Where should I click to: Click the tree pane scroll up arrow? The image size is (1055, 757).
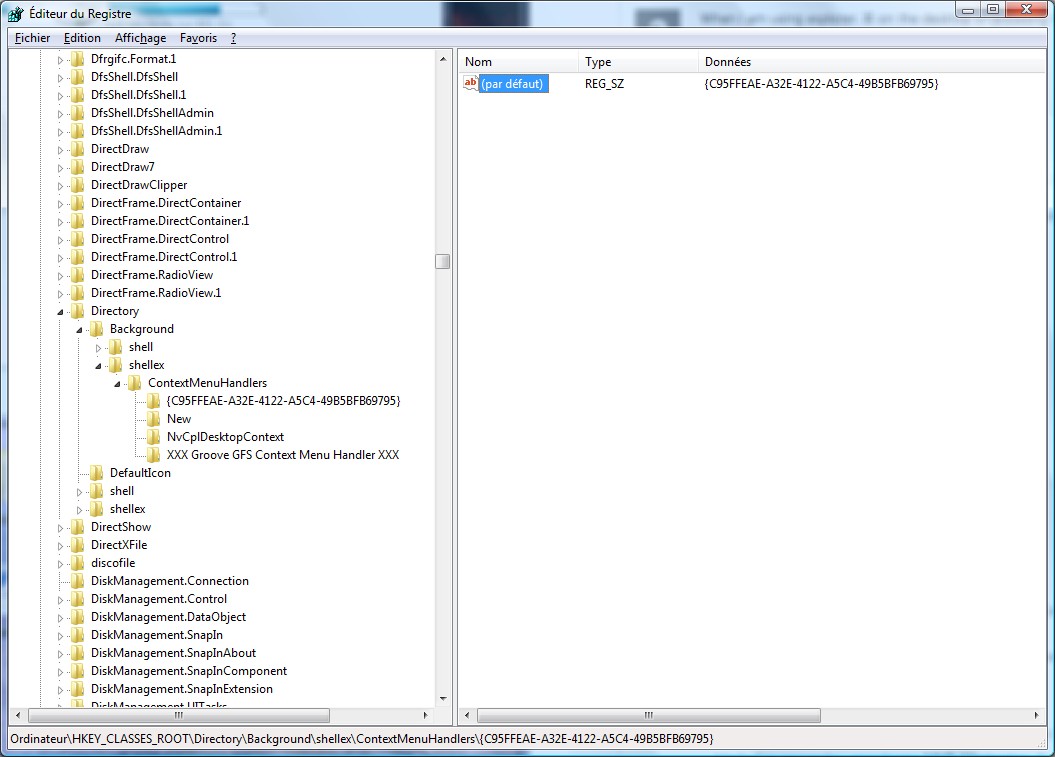(443, 59)
